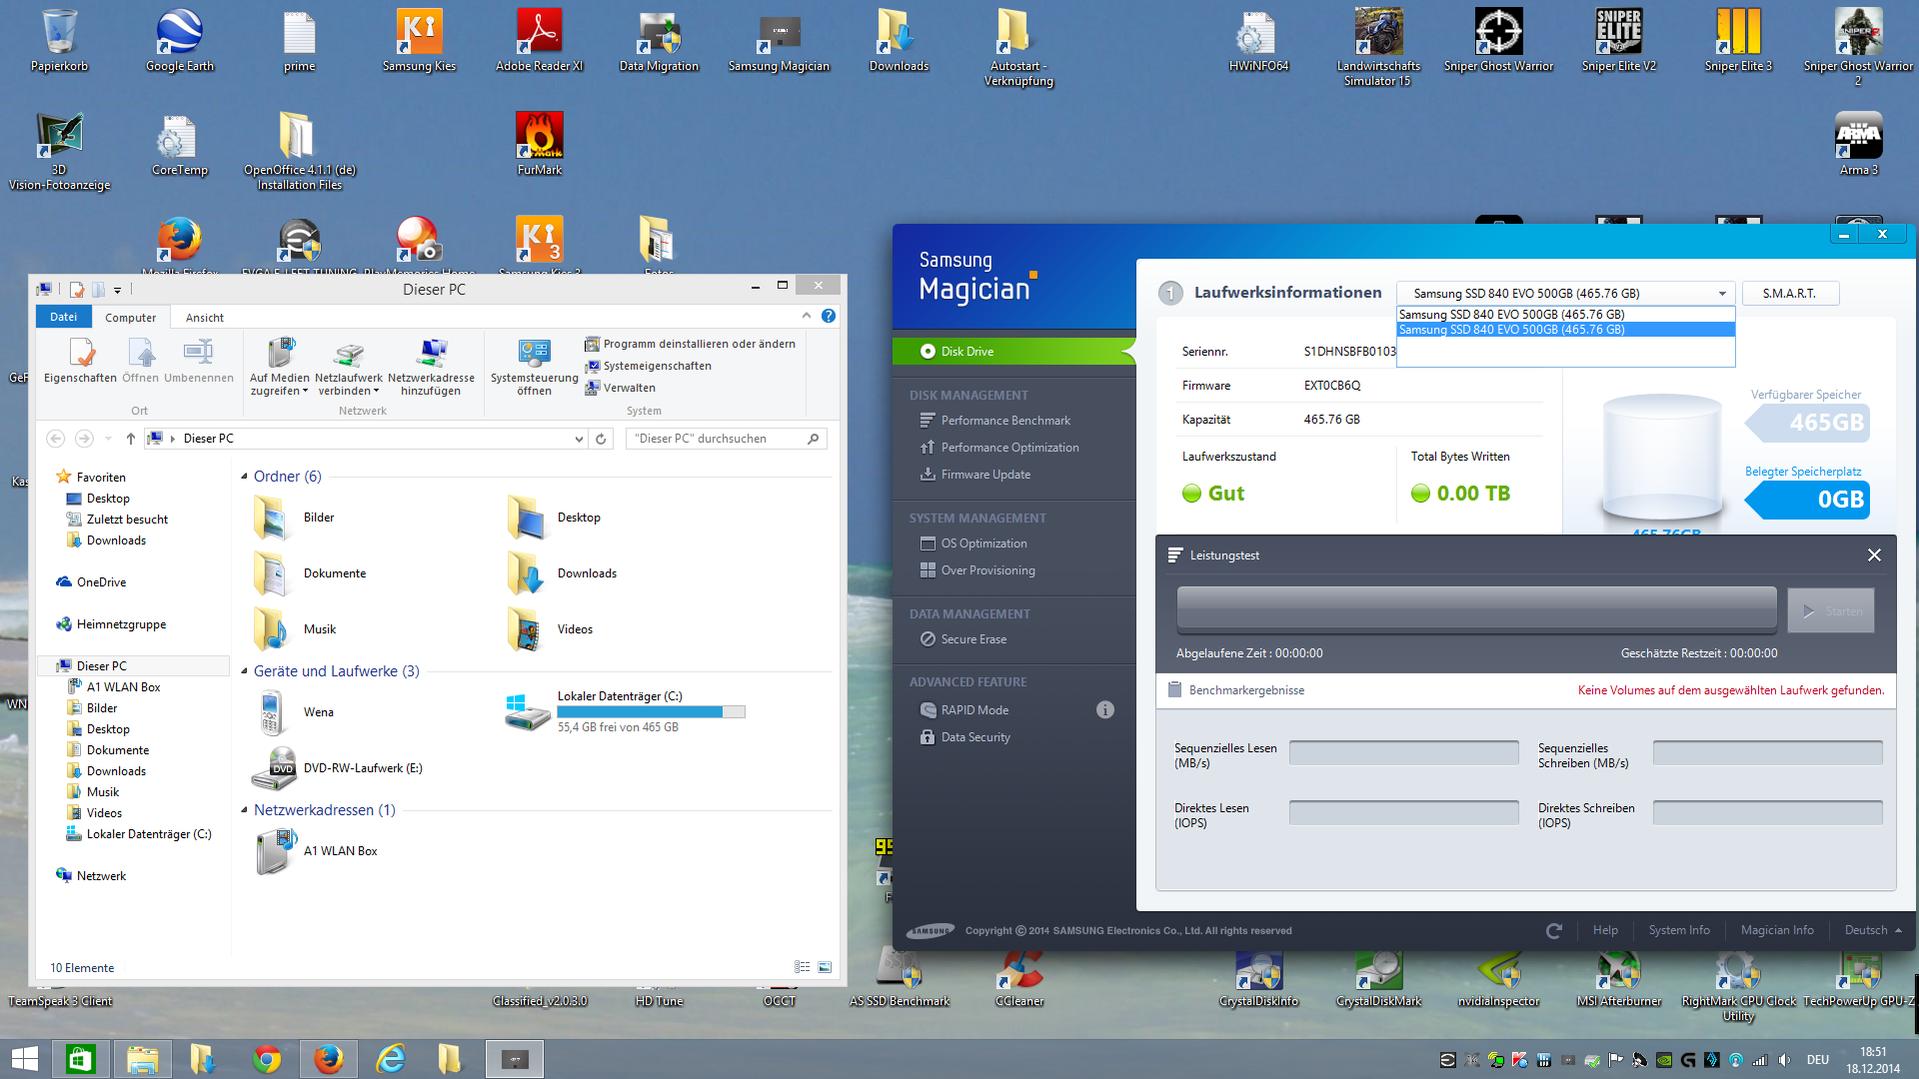
Task: Select Lokaler Datenträger (C:) drive
Action: point(625,712)
